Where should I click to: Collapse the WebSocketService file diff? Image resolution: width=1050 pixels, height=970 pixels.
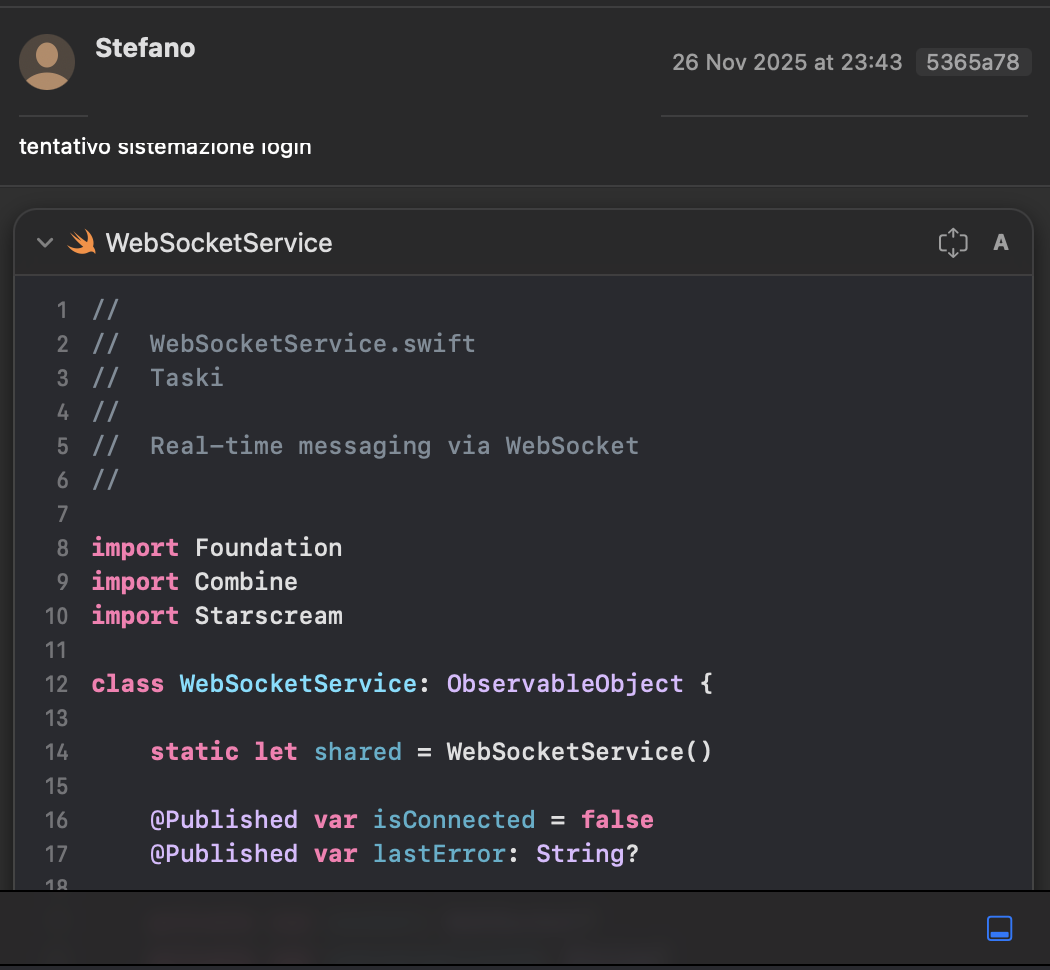tap(45, 242)
